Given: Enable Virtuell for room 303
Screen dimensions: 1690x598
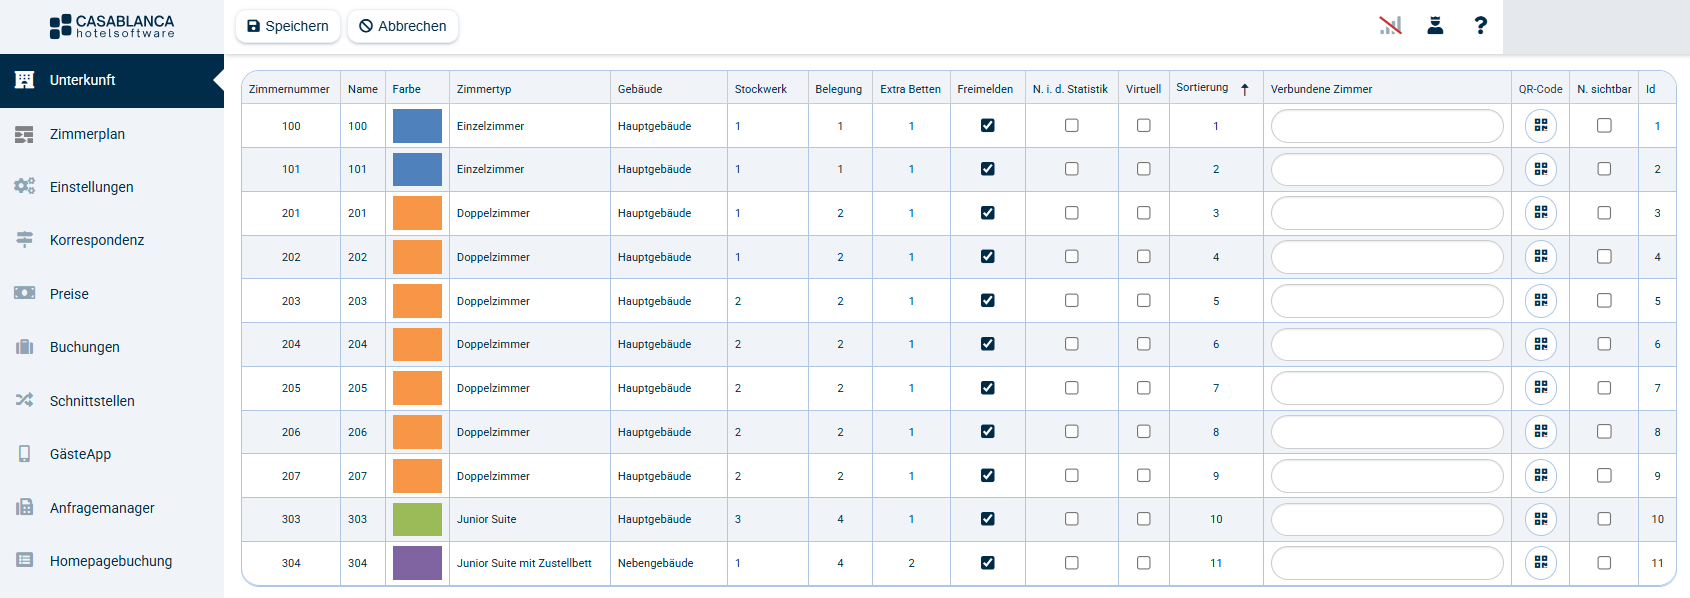Looking at the screenshot, I should pos(1144,519).
